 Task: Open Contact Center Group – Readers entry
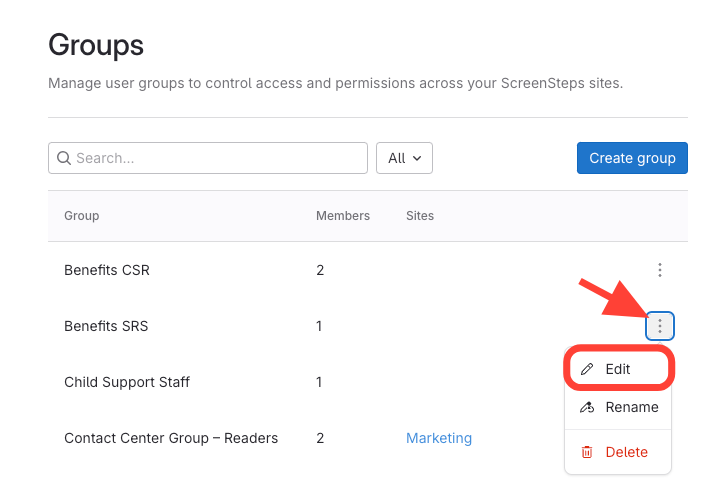[x=171, y=438]
